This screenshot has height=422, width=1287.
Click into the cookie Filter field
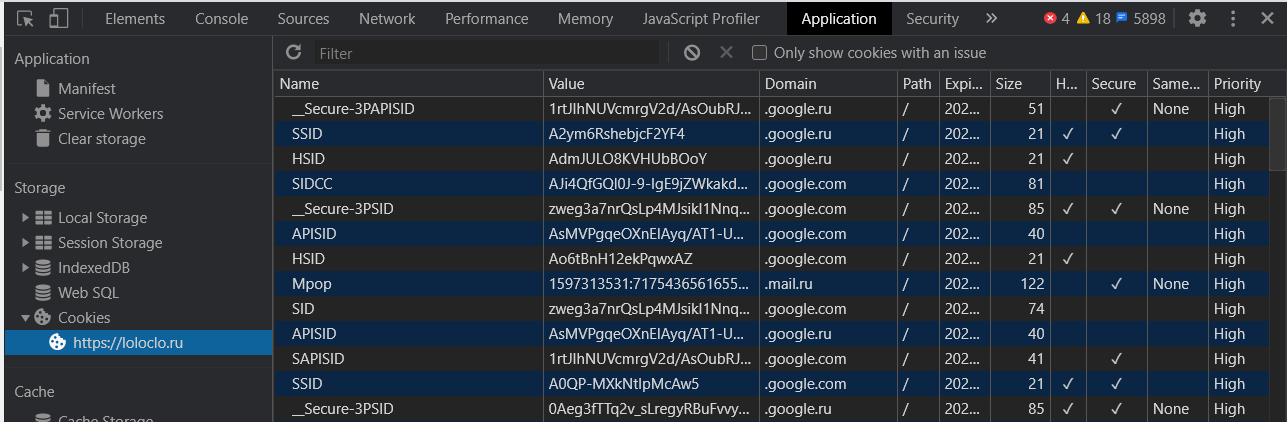coord(488,53)
